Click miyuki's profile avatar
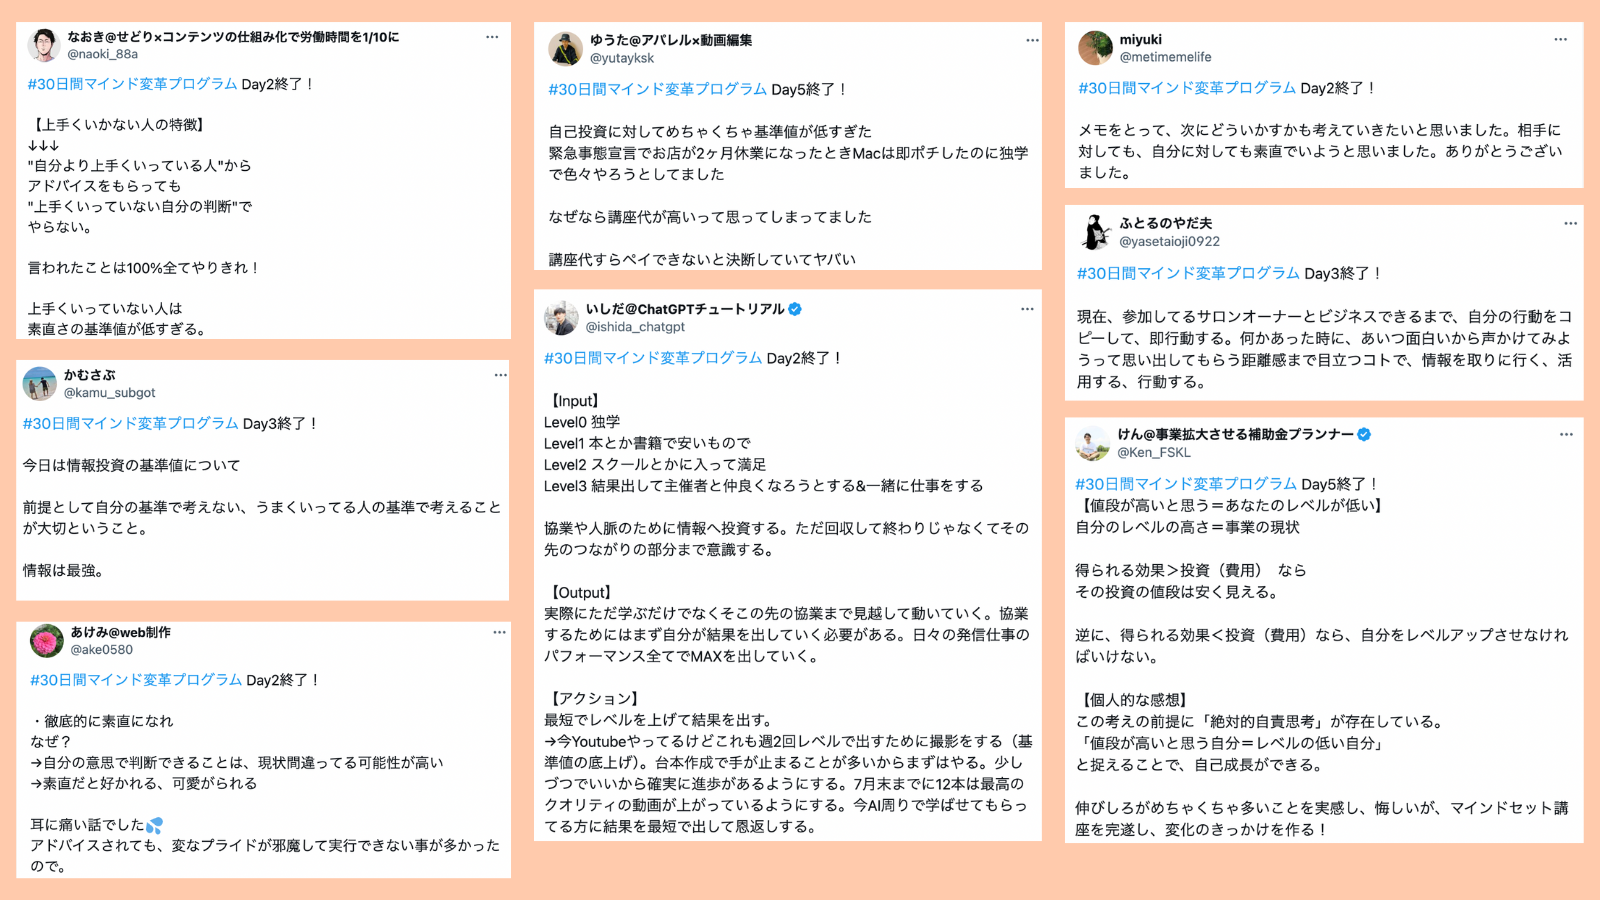 (1095, 48)
